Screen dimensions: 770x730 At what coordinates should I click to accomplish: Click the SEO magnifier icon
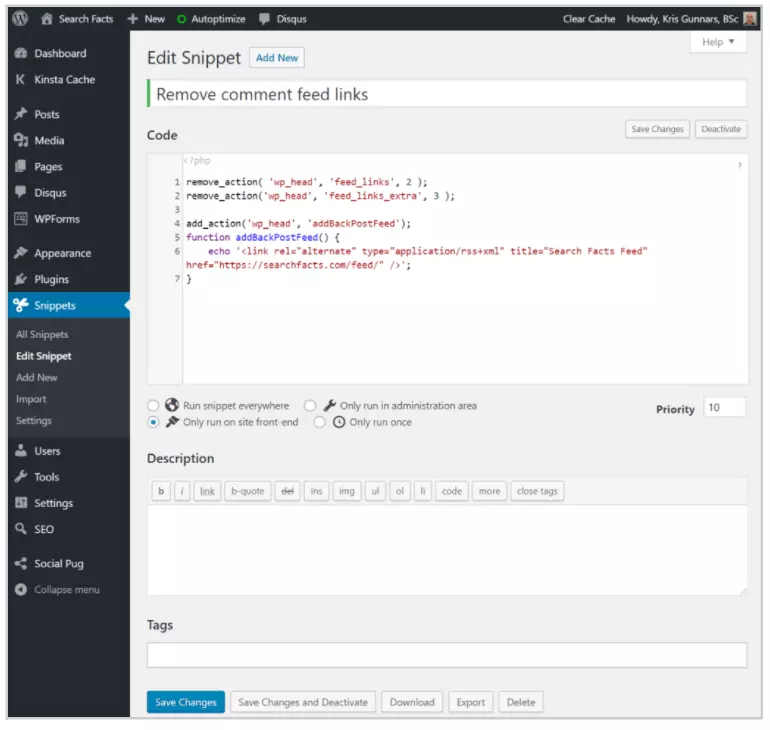click(x=21, y=529)
